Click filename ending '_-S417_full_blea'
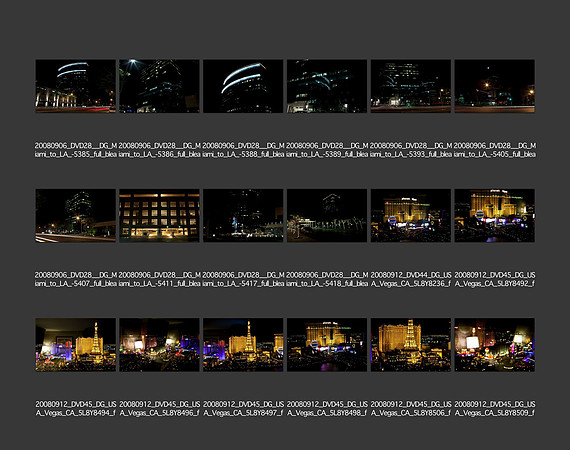 click(243, 279)
